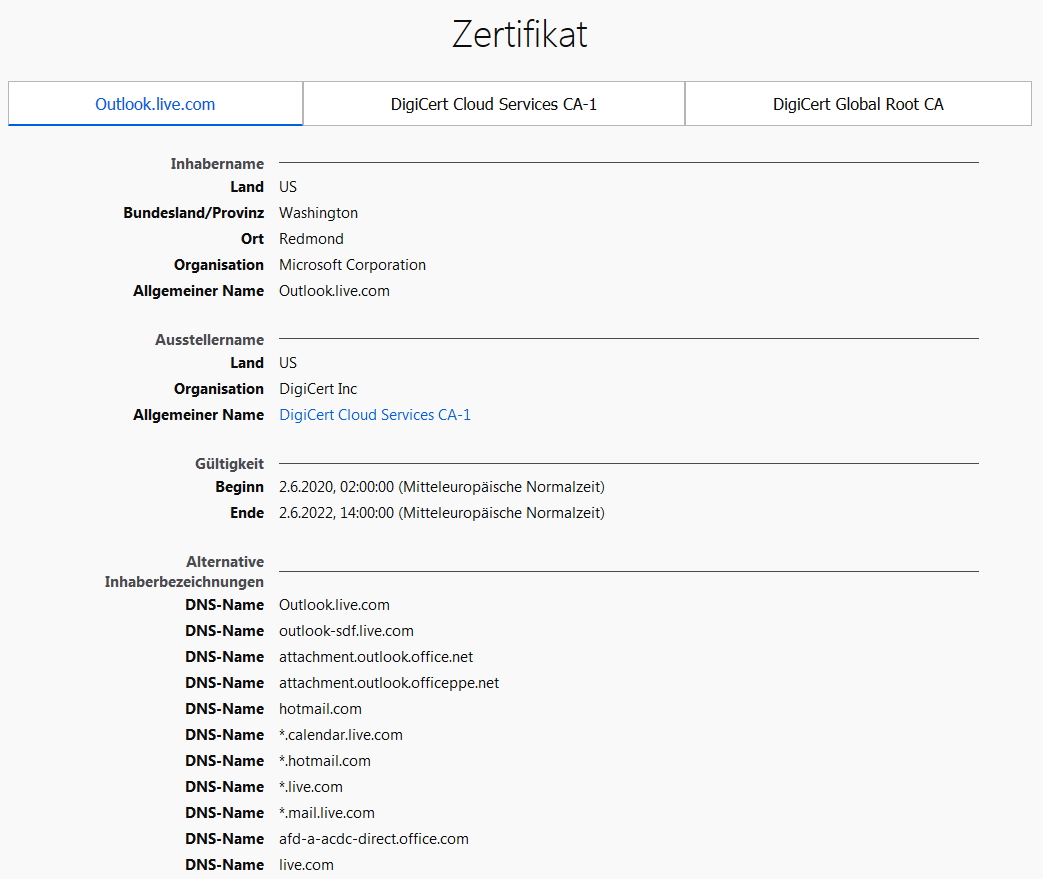Select the Beginn validity label
Viewport: 1043px width, 879px height.
pos(239,487)
